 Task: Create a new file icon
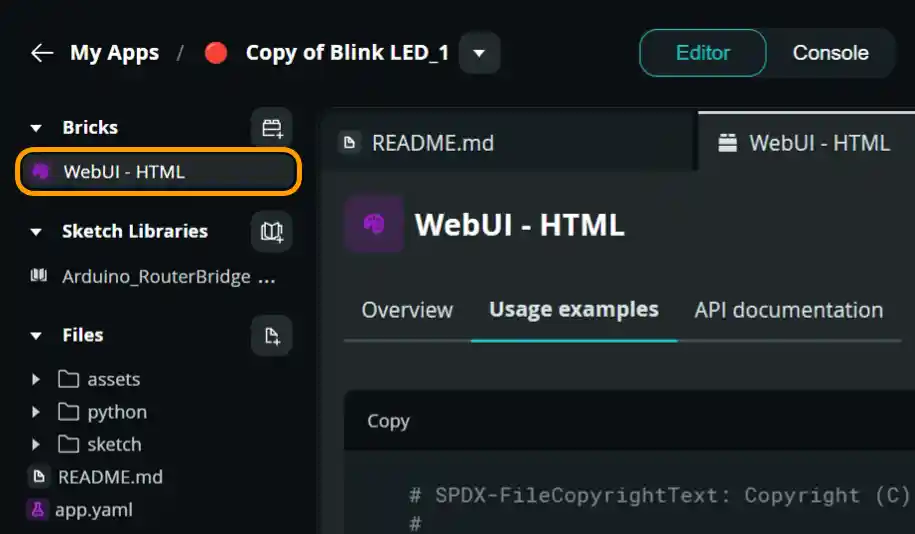272,336
